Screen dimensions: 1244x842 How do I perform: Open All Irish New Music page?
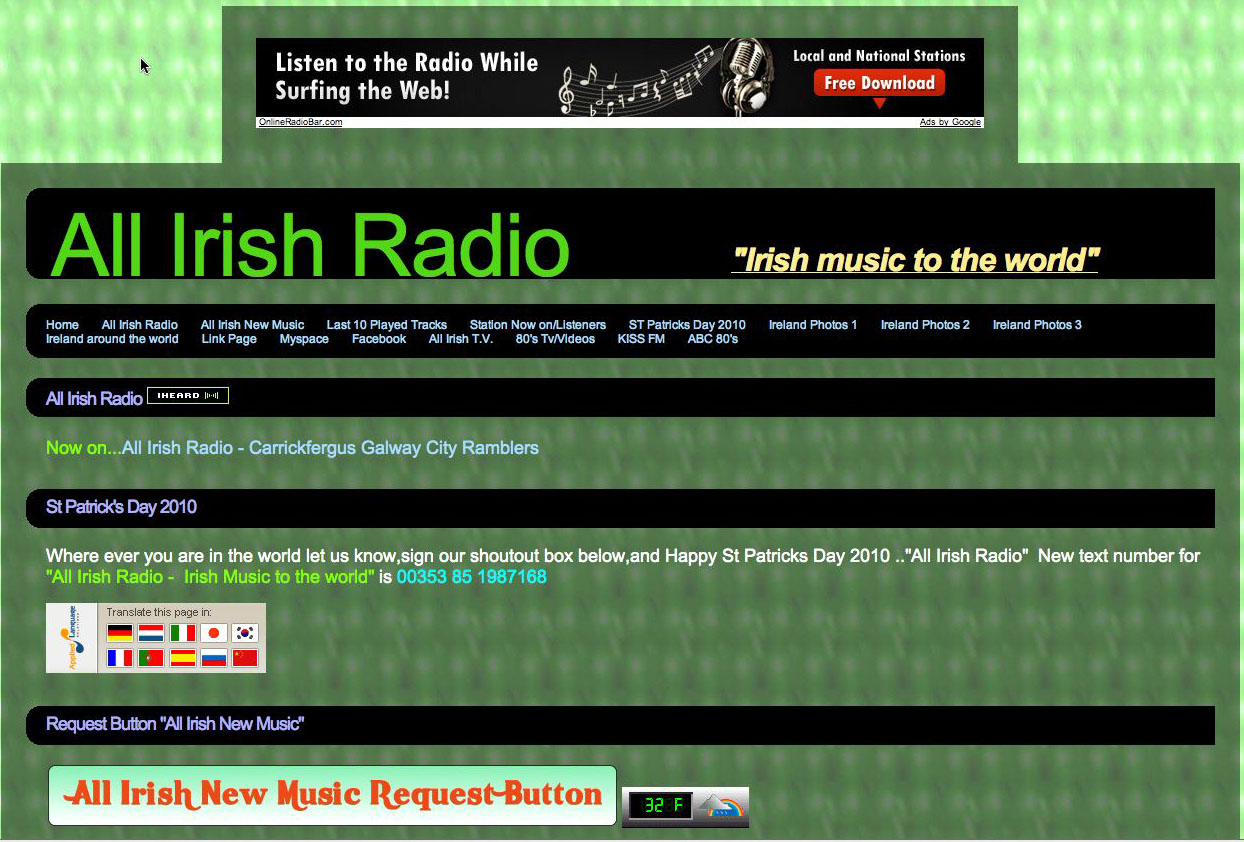(252, 325)
